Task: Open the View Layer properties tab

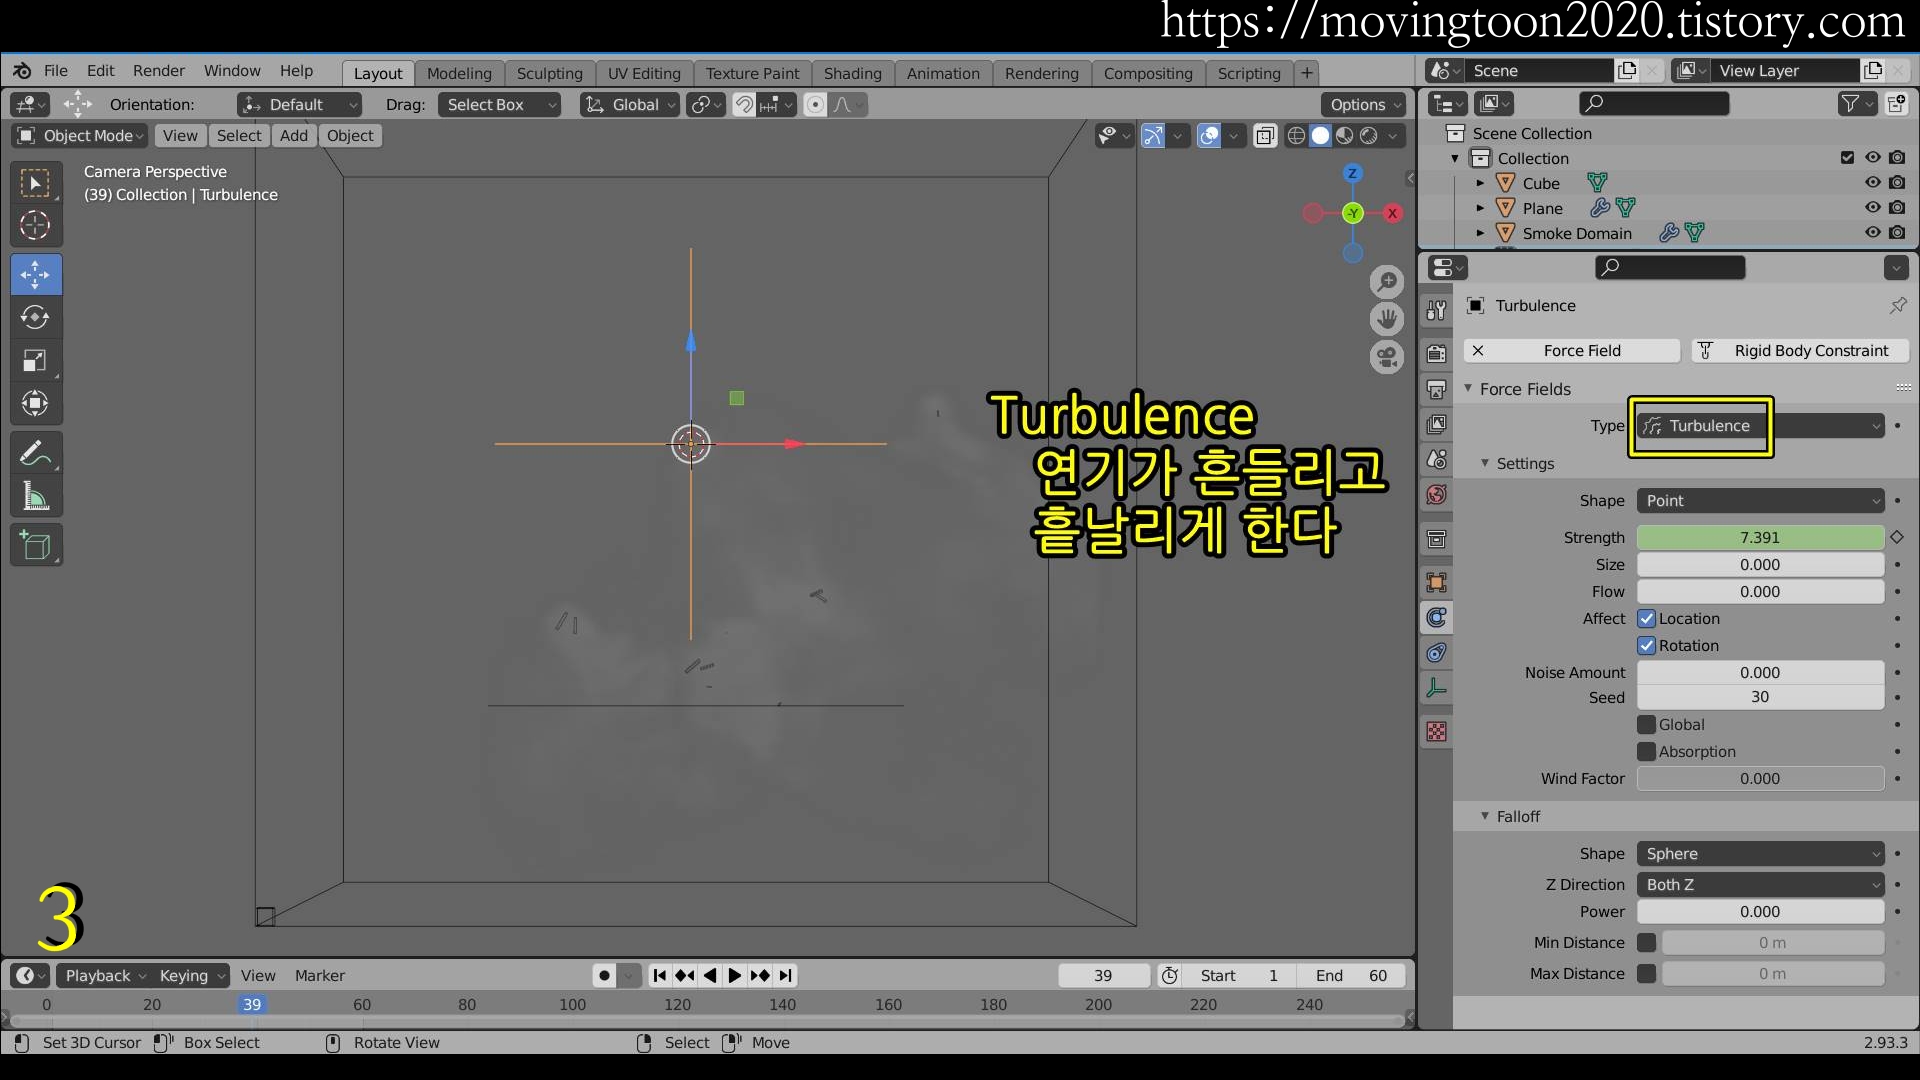Action: (1437, 424)
